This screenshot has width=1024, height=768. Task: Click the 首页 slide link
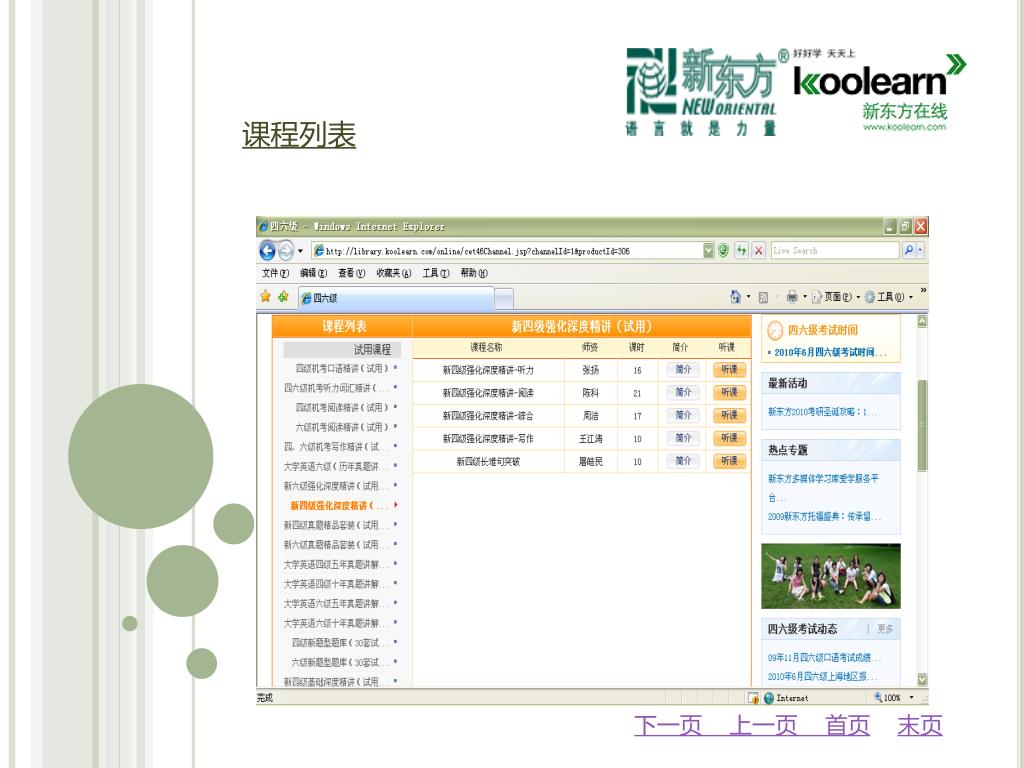click(847, 726)
